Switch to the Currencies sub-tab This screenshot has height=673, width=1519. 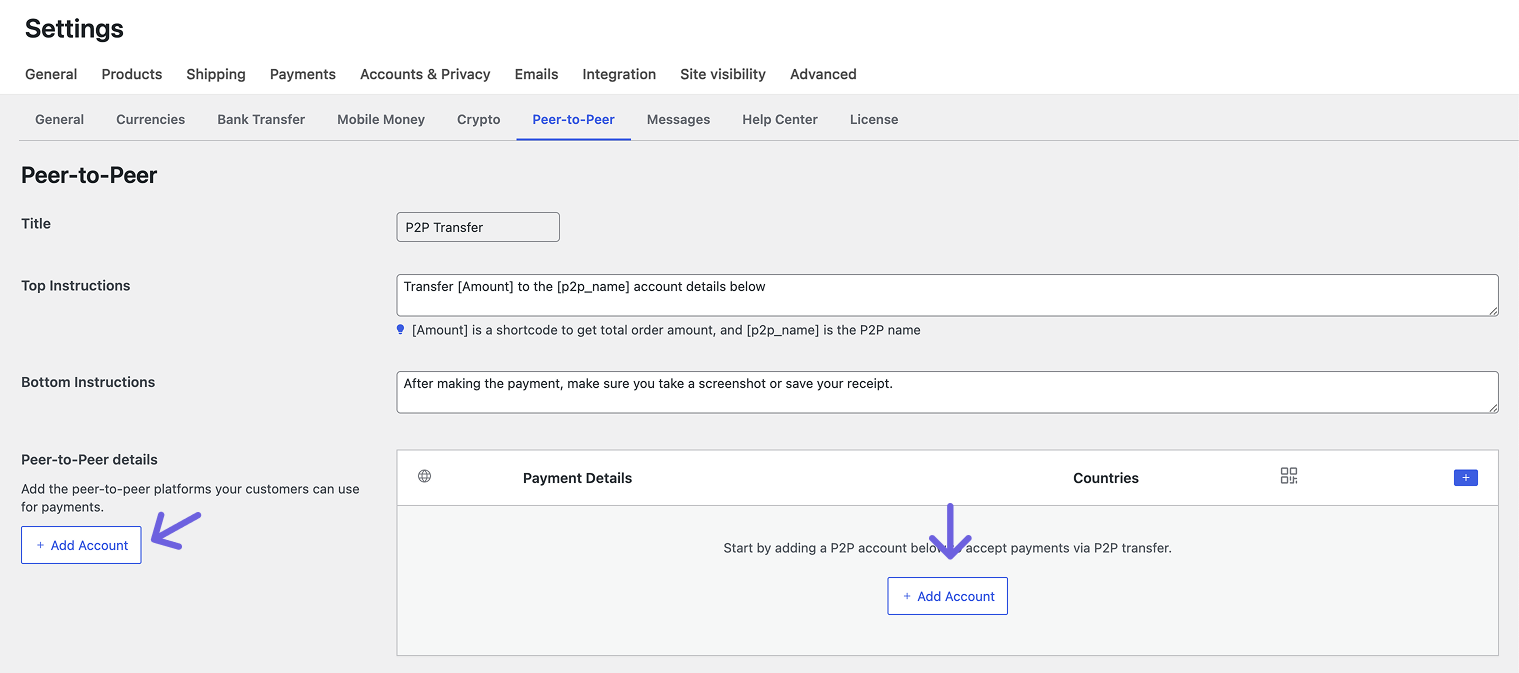pyautogui.click(x=150, y=119)
